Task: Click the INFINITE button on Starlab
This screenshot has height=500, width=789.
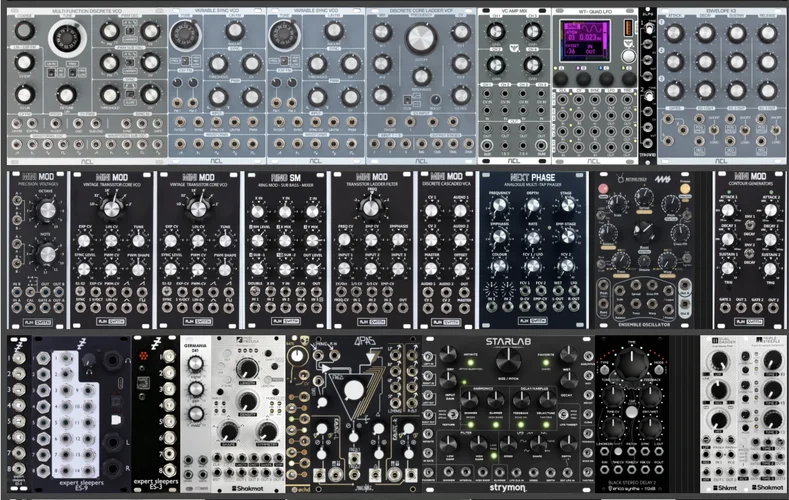Action: 471,363
